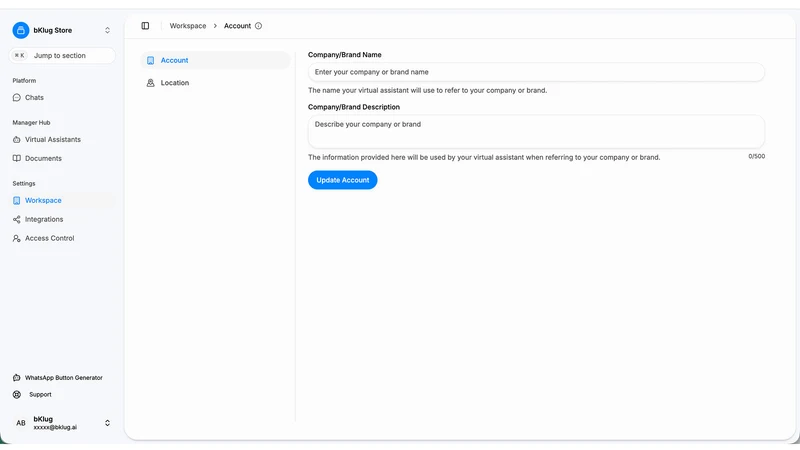Click the Account info icon
This screenshot has height=450, width=800.
click(259, 26)
